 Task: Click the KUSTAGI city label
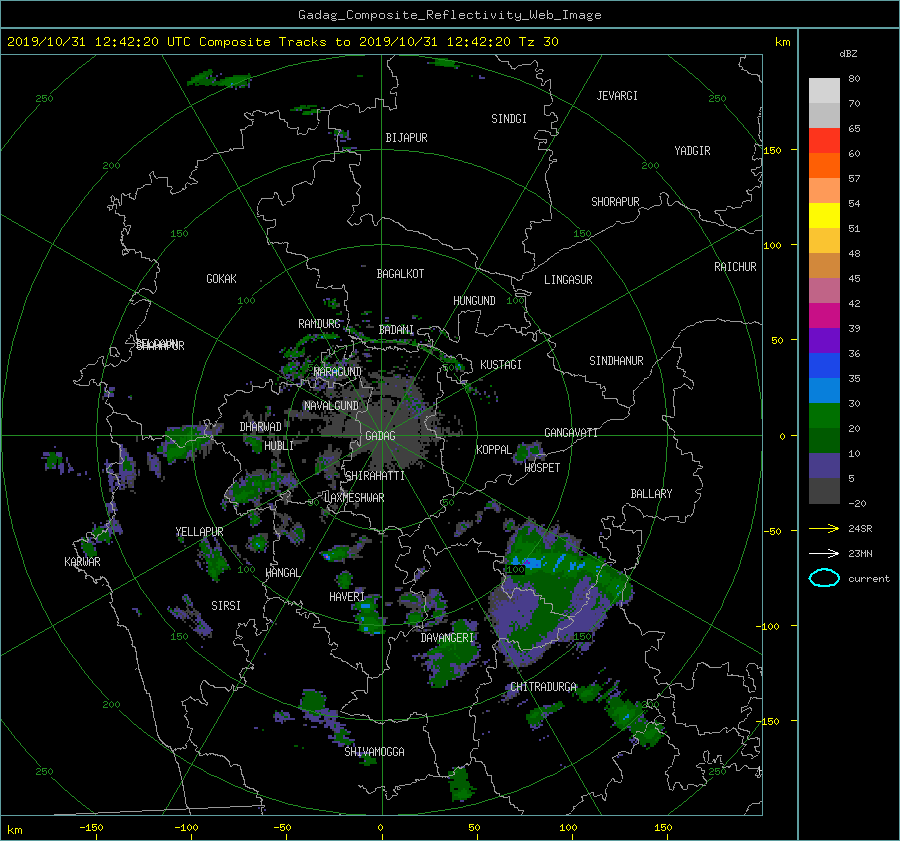point(501,365)
